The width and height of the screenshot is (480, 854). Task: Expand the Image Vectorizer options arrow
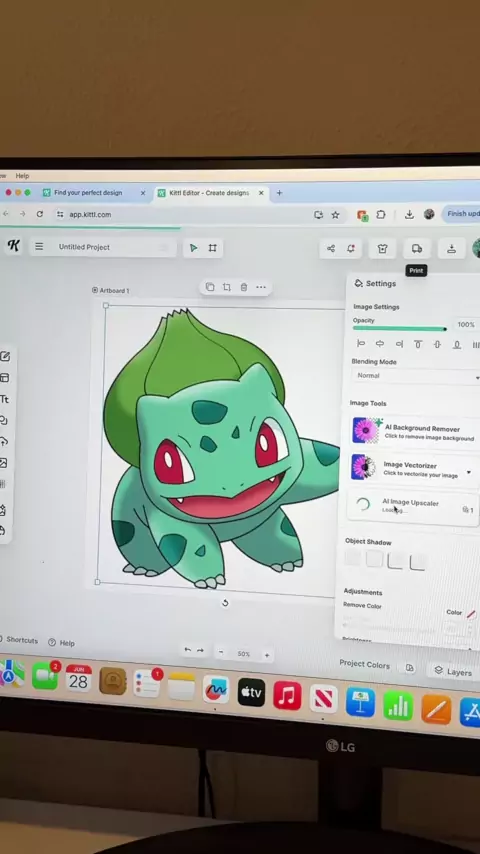click(x=469, y=472)
